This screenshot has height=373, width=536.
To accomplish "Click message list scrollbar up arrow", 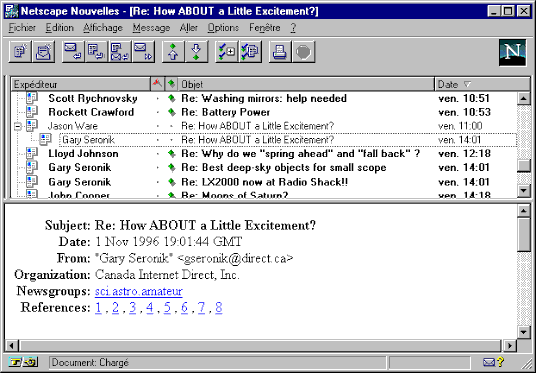I will tap(524, 98).
